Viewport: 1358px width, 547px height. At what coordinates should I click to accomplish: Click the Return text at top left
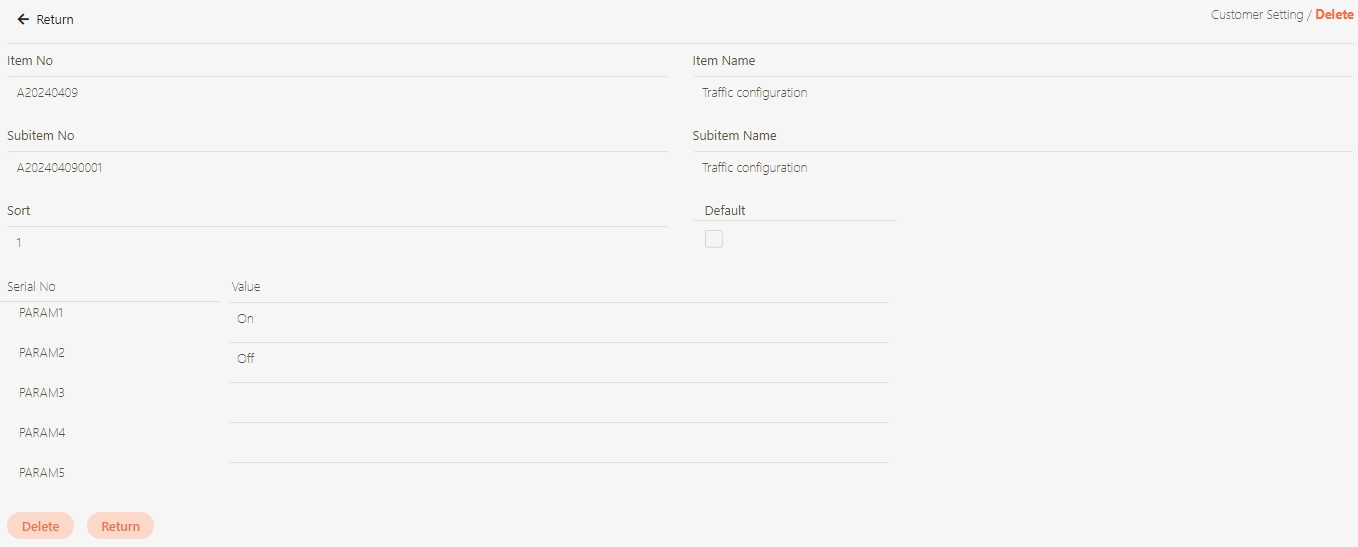click(55, 20)
